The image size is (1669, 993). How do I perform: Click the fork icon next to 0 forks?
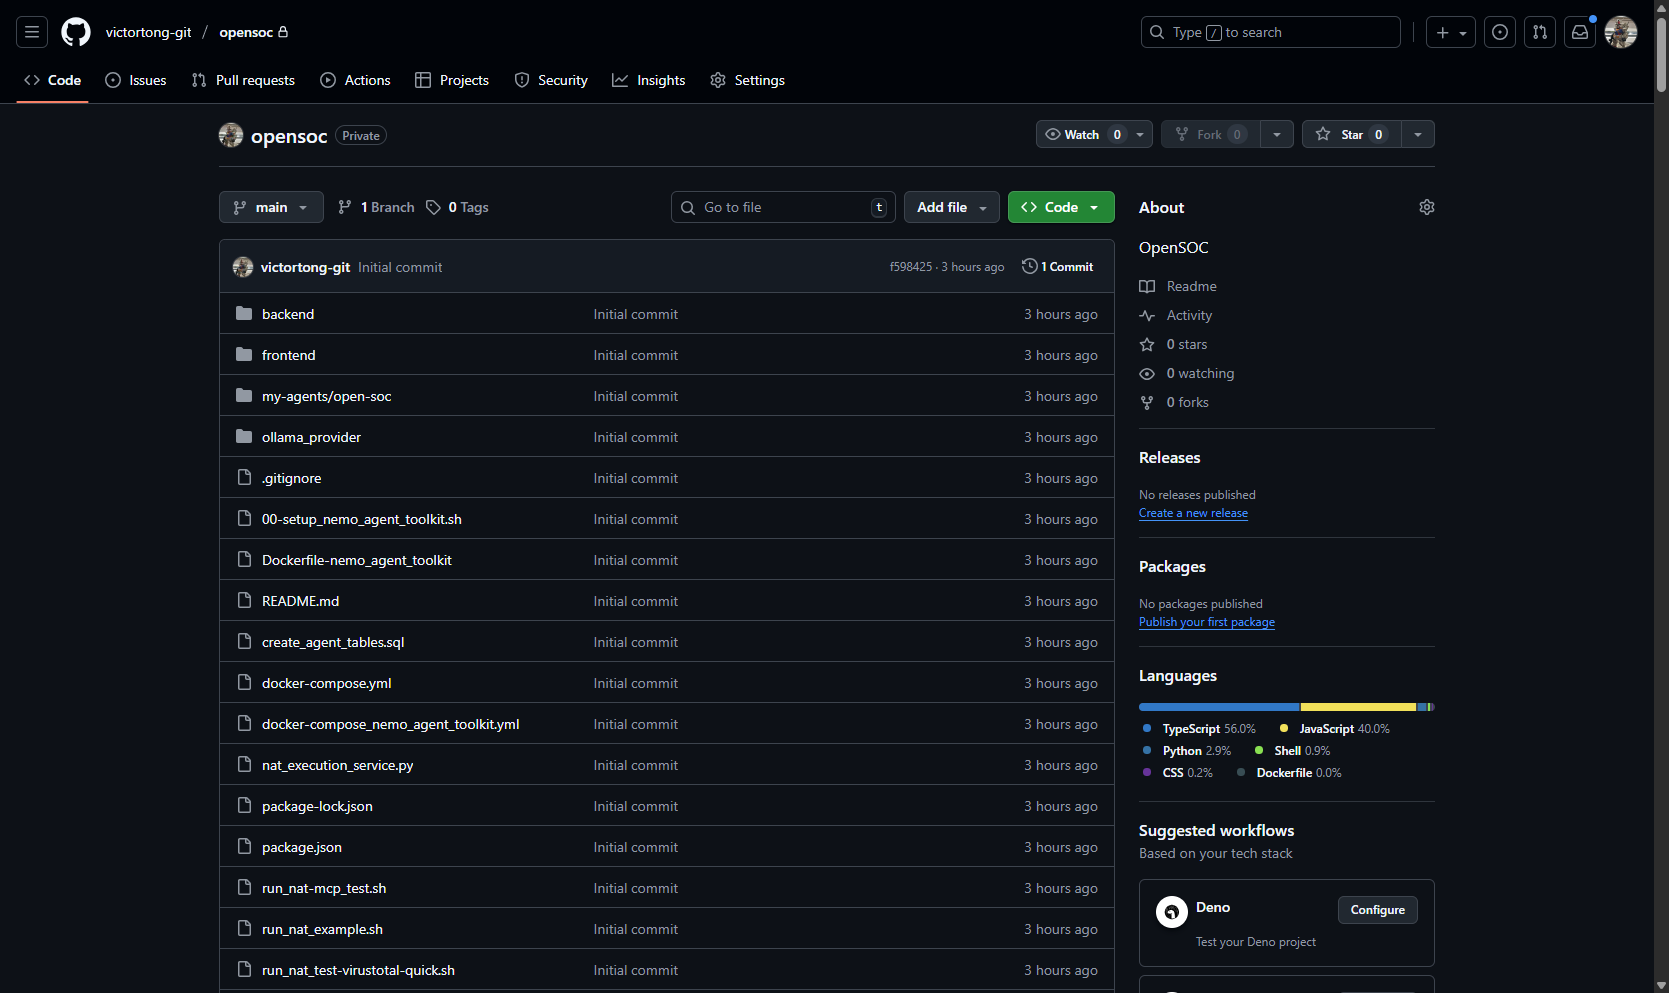[x=1147, y=402]
